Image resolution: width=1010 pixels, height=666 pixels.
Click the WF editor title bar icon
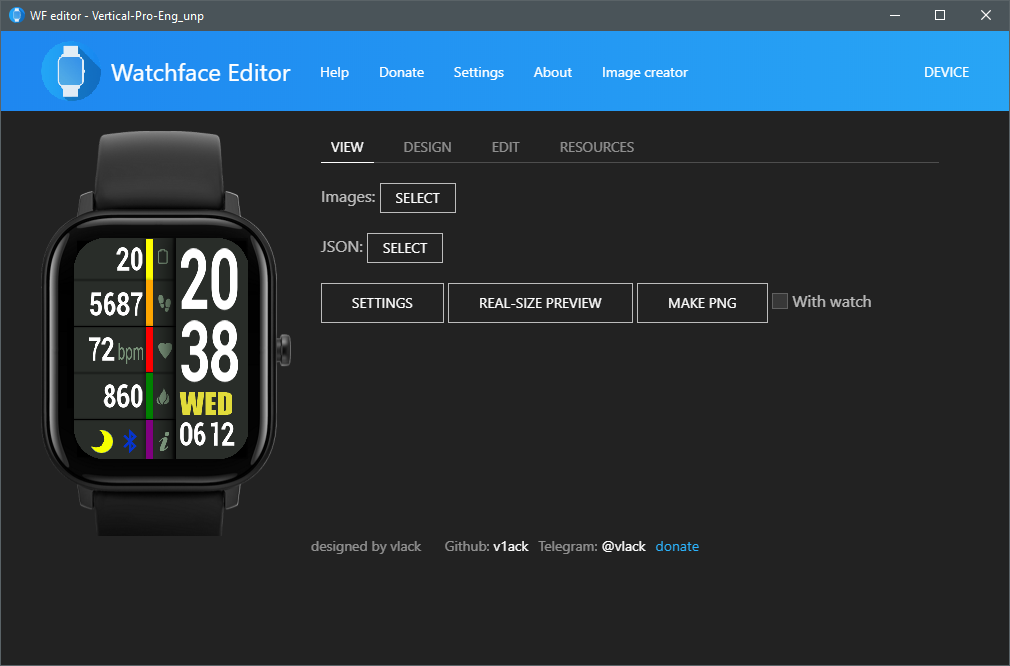[x=16, y=15]
